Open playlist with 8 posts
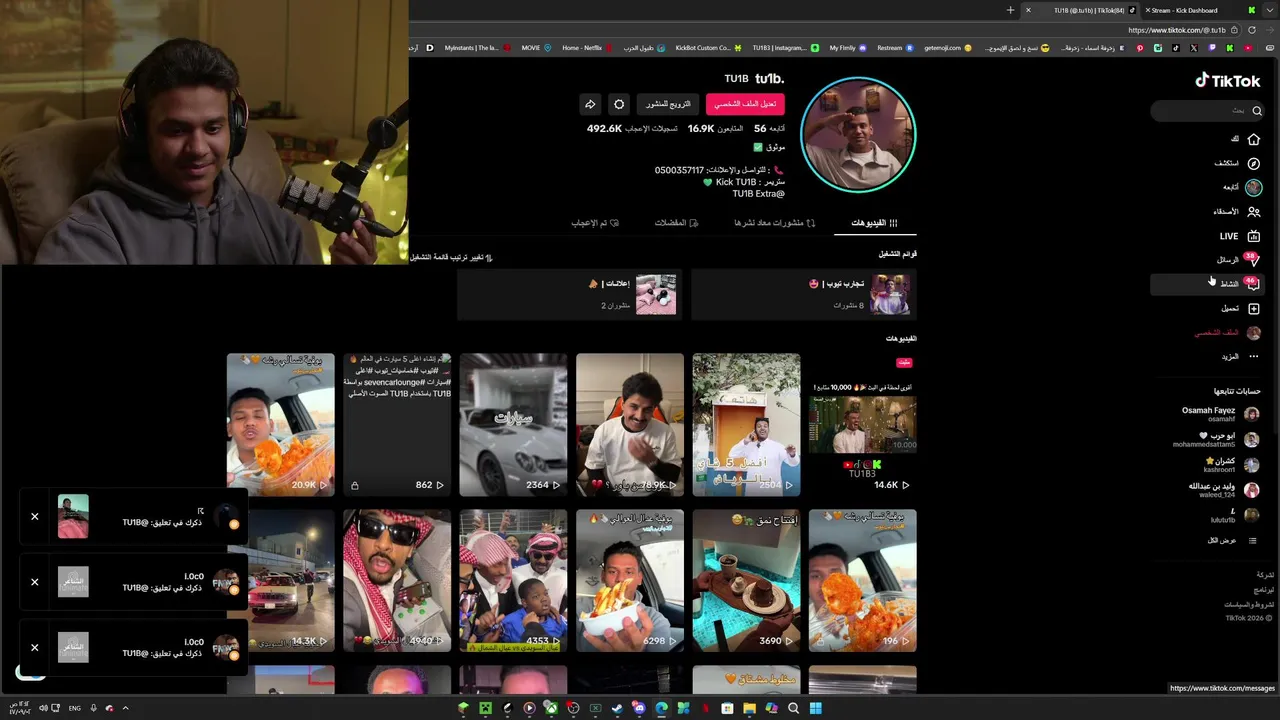The image size is (1280, 720). click(803, 295)
